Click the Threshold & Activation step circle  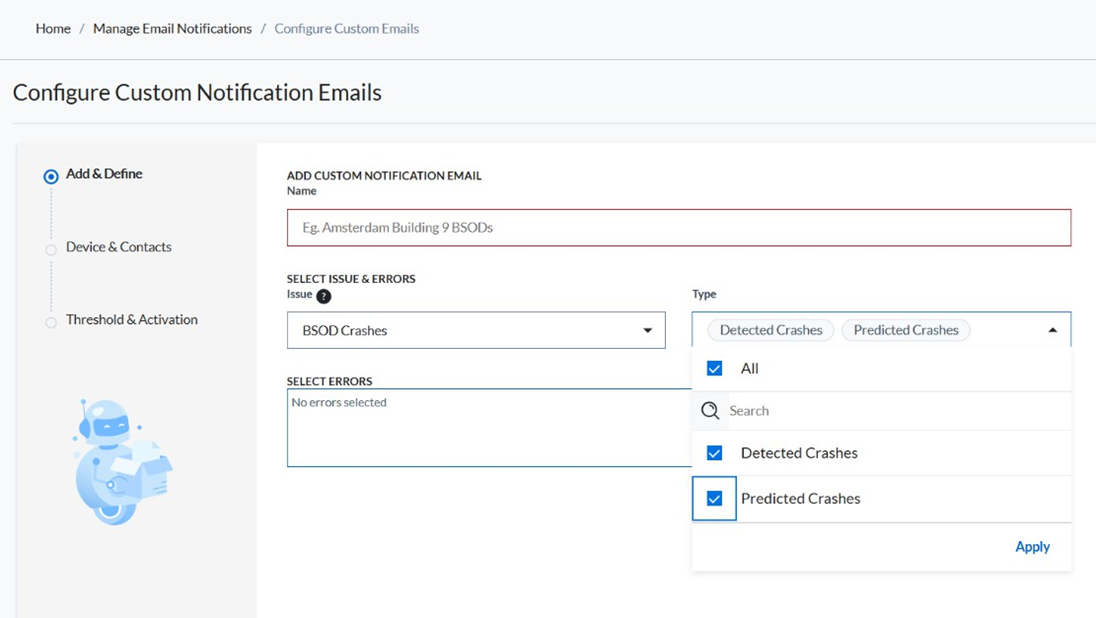(51, 323)
